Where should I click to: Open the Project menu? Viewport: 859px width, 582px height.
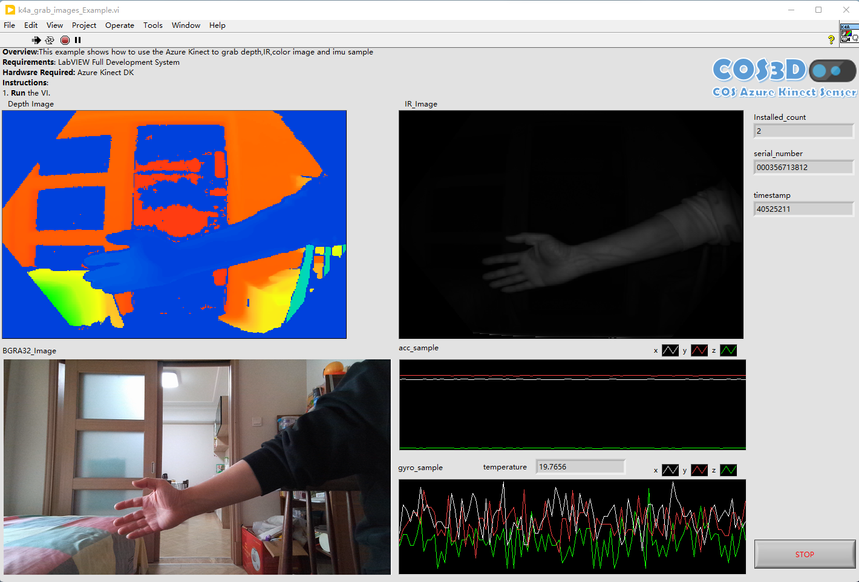click(84, 25)
